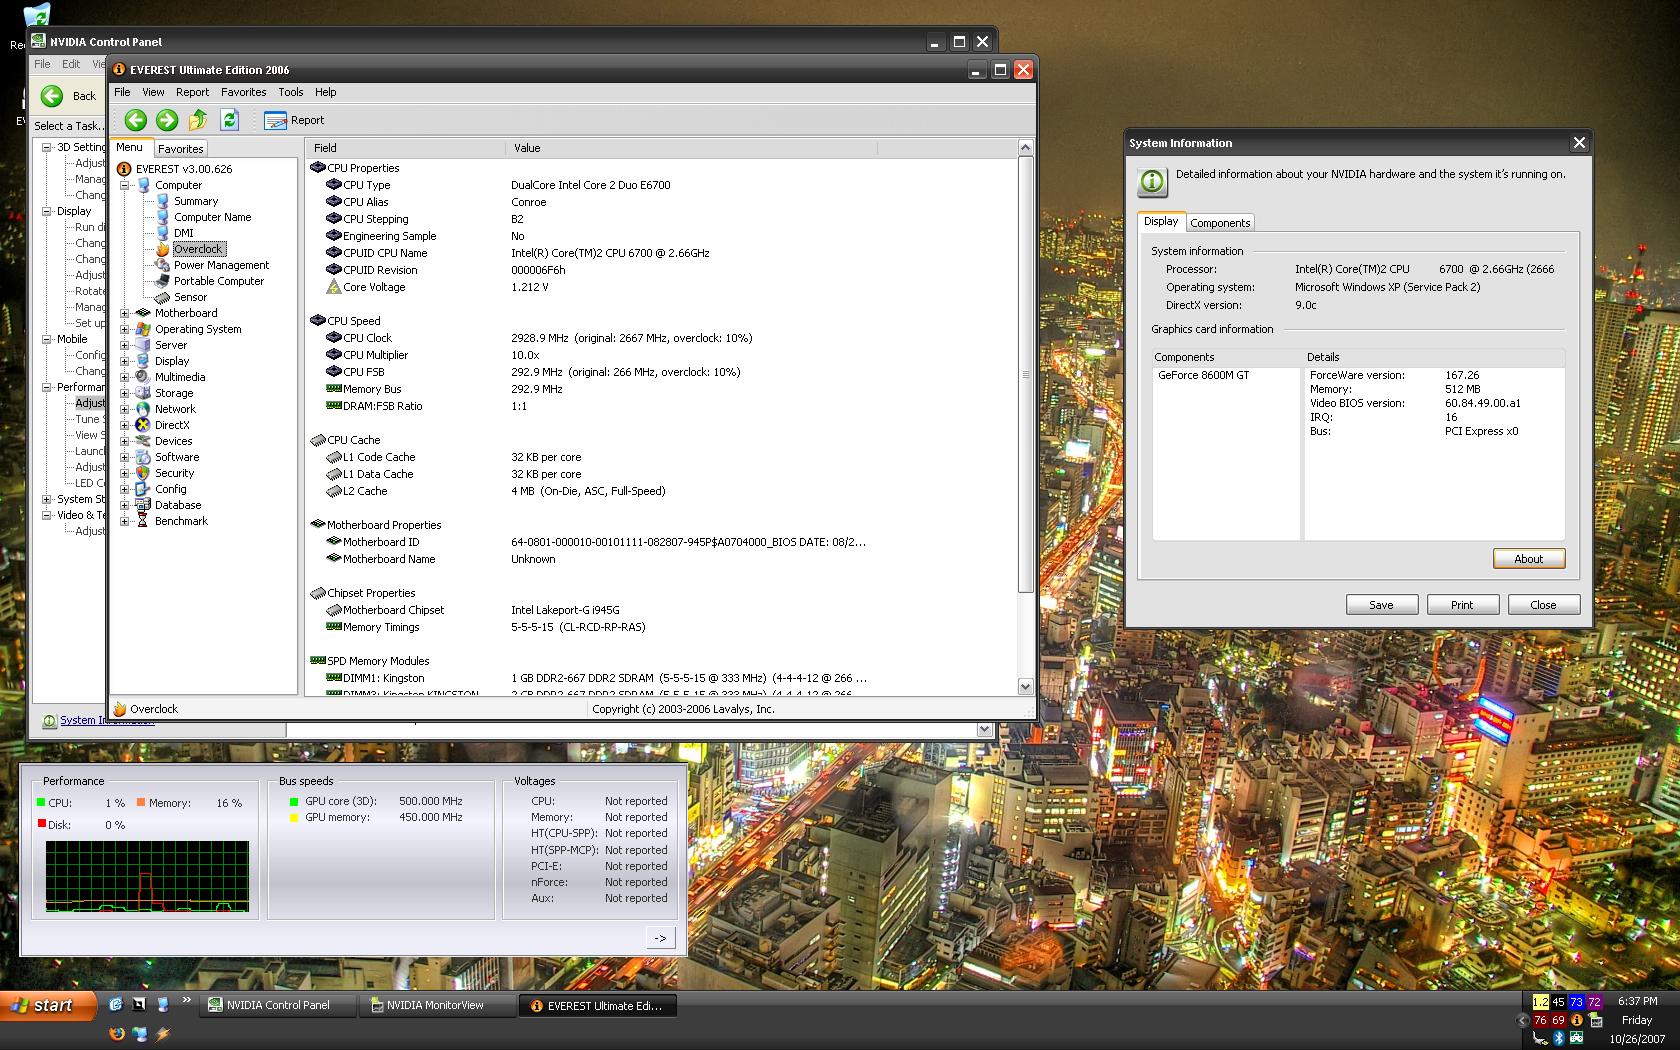Viewport: 1680px width, 1050px height.
Task: Click the yellow 1.2 sensor tray icon
Action: point(1540,1002)
